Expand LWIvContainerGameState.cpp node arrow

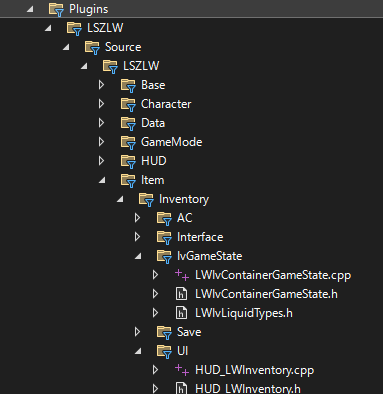[x=156, y=275]
